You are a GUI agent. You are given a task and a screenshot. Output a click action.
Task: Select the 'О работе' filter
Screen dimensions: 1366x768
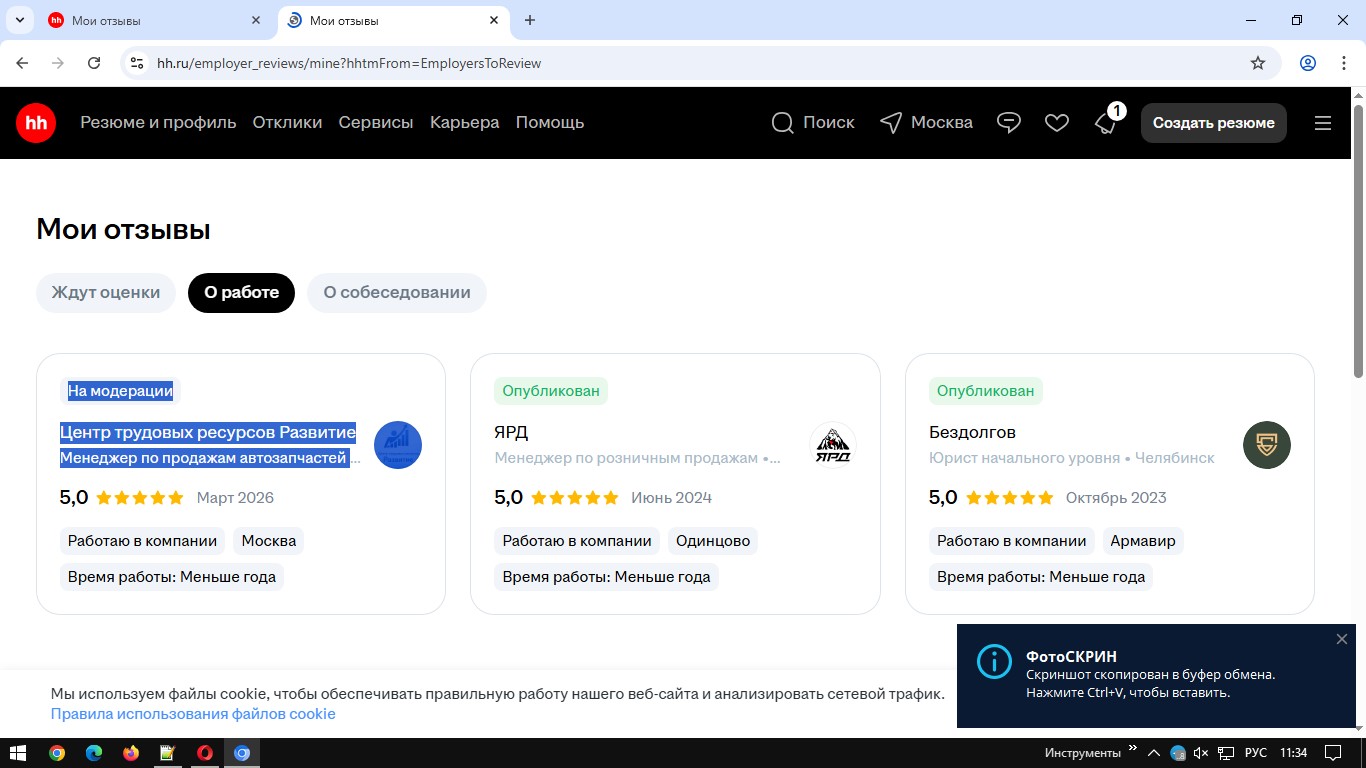point(241,293)
